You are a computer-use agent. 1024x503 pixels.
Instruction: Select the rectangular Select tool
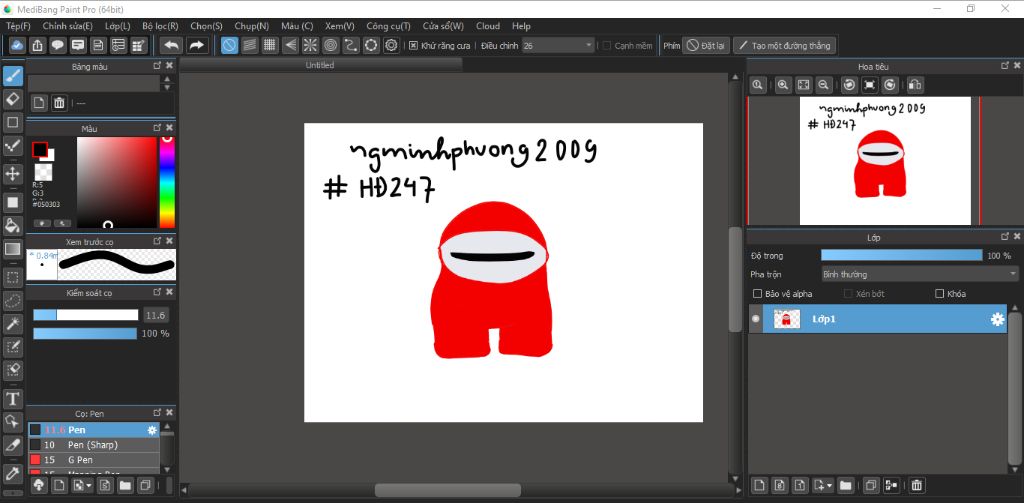(x=12, y=277)
